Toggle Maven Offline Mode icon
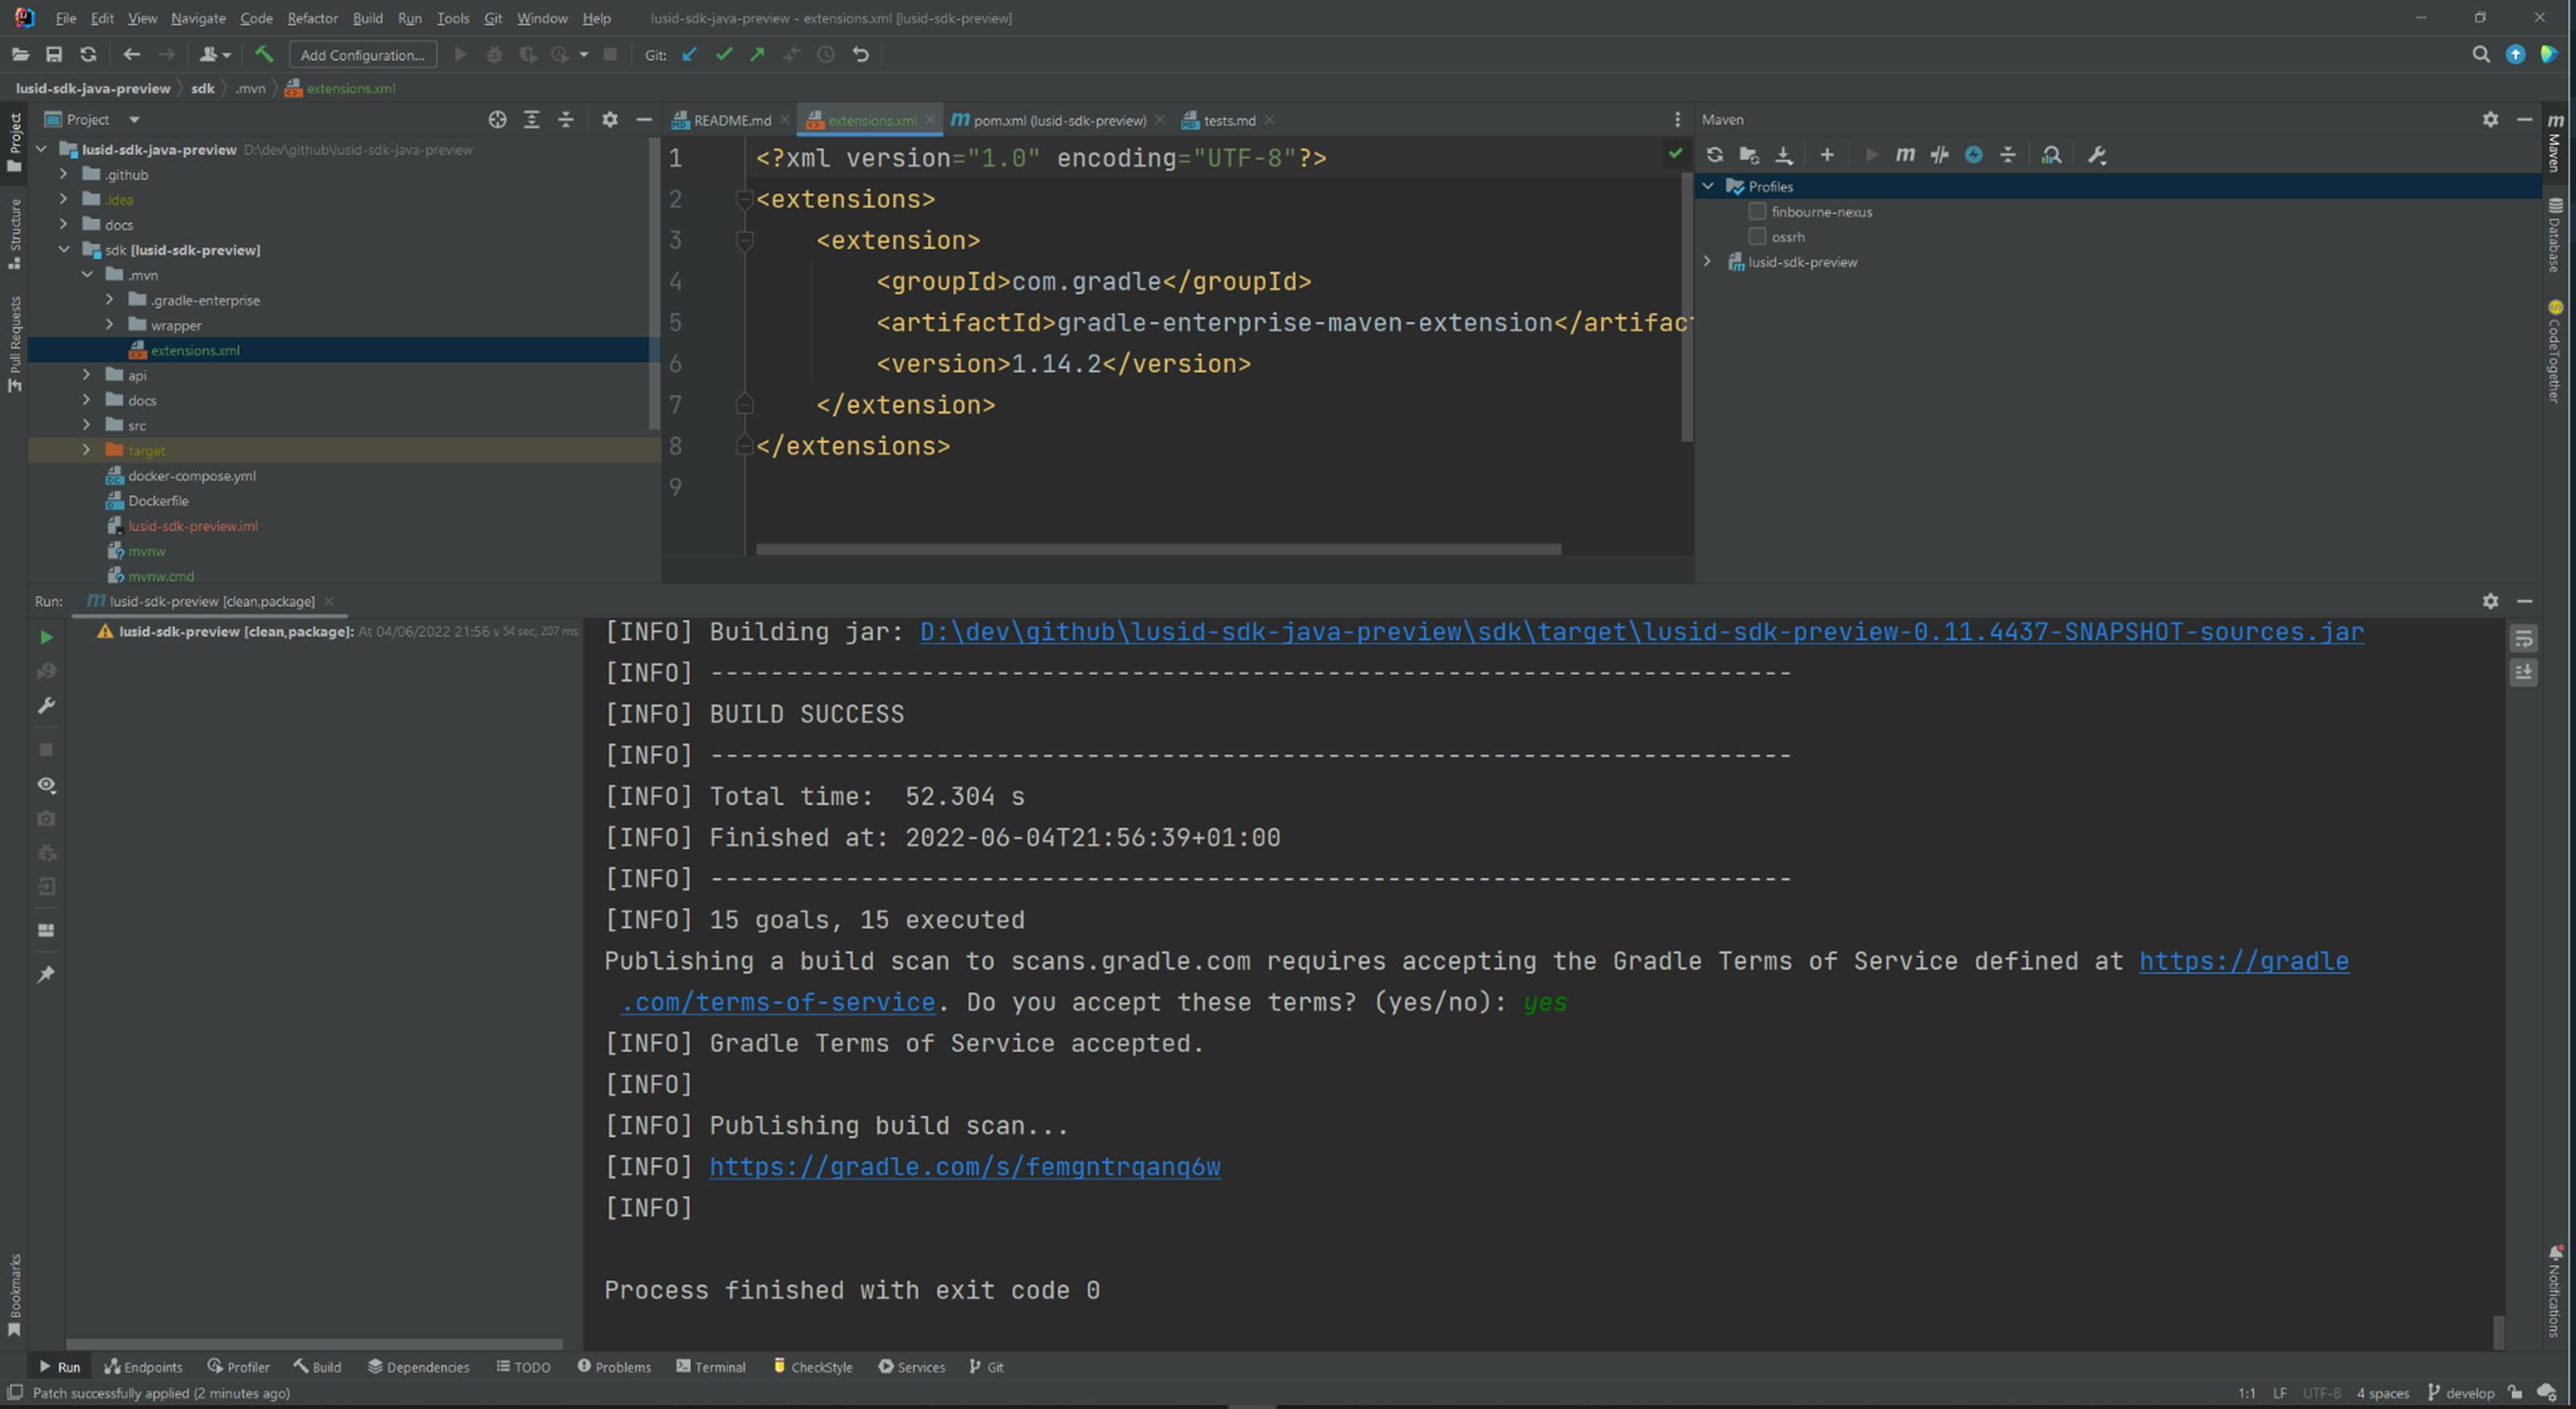This screenshot has width=2576, height=1409. [x=1940, y=155]
